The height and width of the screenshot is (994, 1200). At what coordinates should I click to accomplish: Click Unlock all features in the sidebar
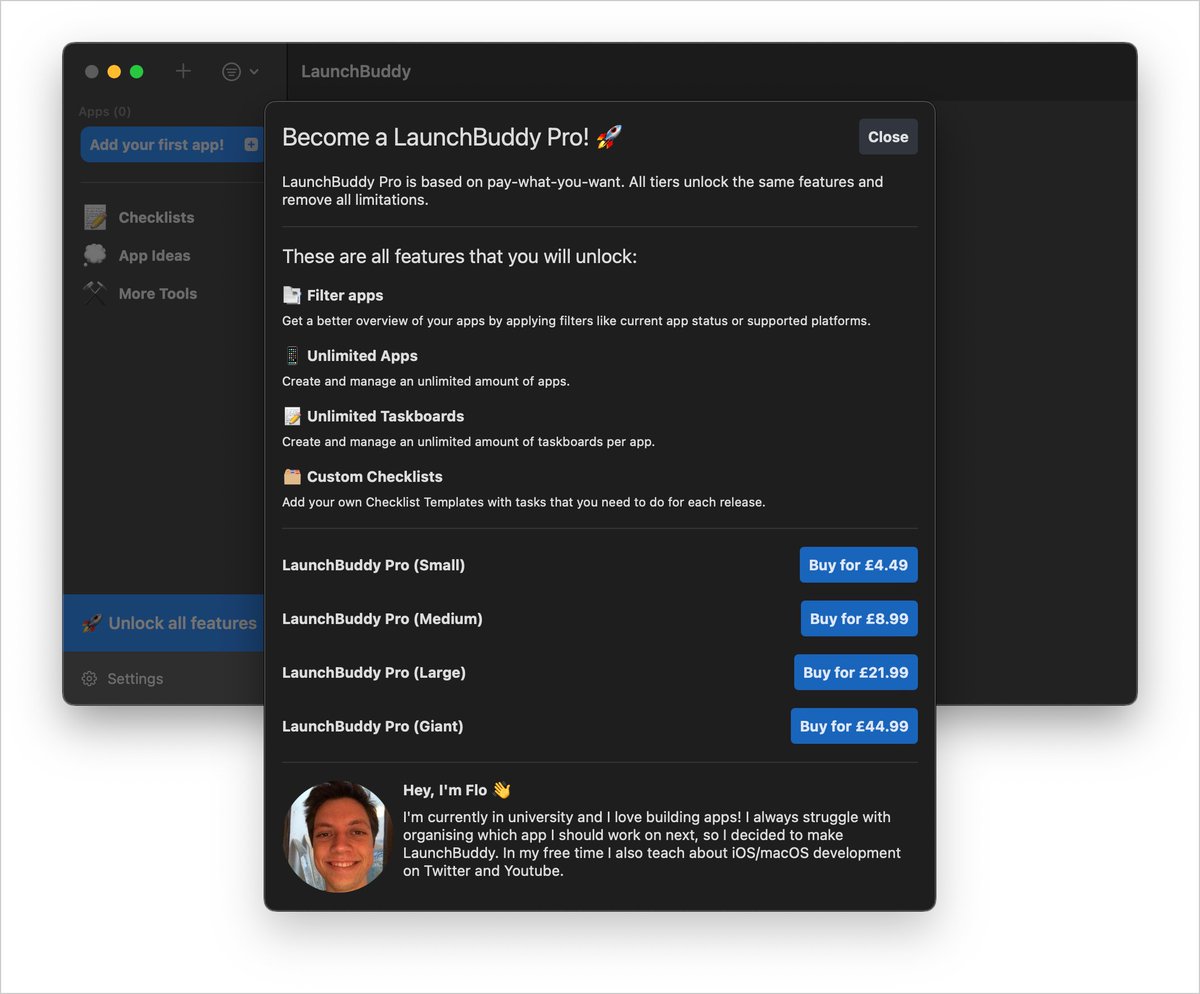[x=164, y=623]
